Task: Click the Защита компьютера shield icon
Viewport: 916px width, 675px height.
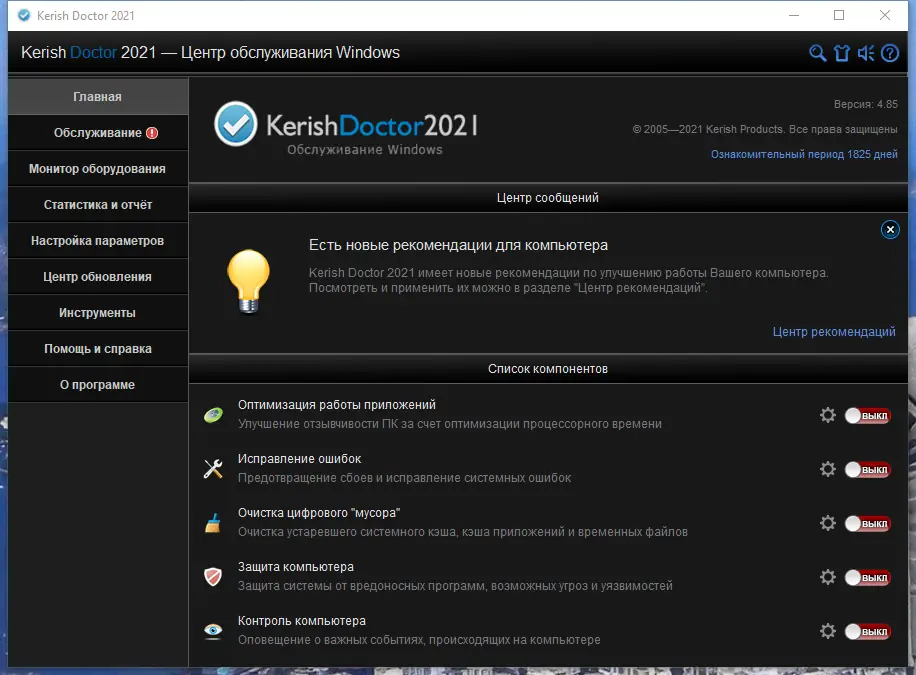Action: pos(212,574)
